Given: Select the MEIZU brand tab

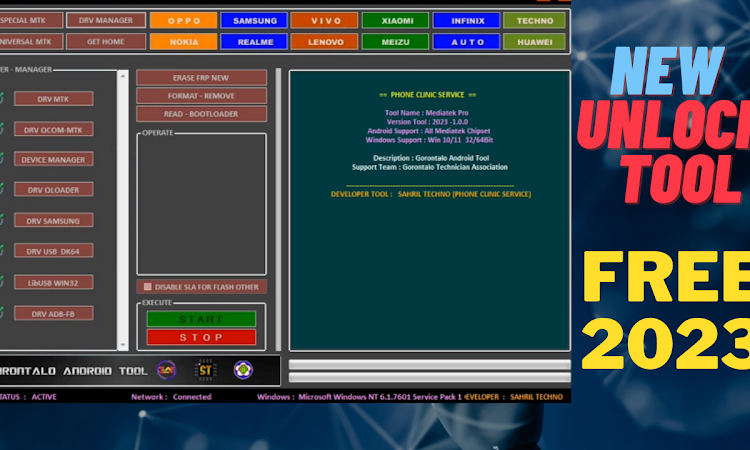Looking at the screenshot, I should (396, 42).
